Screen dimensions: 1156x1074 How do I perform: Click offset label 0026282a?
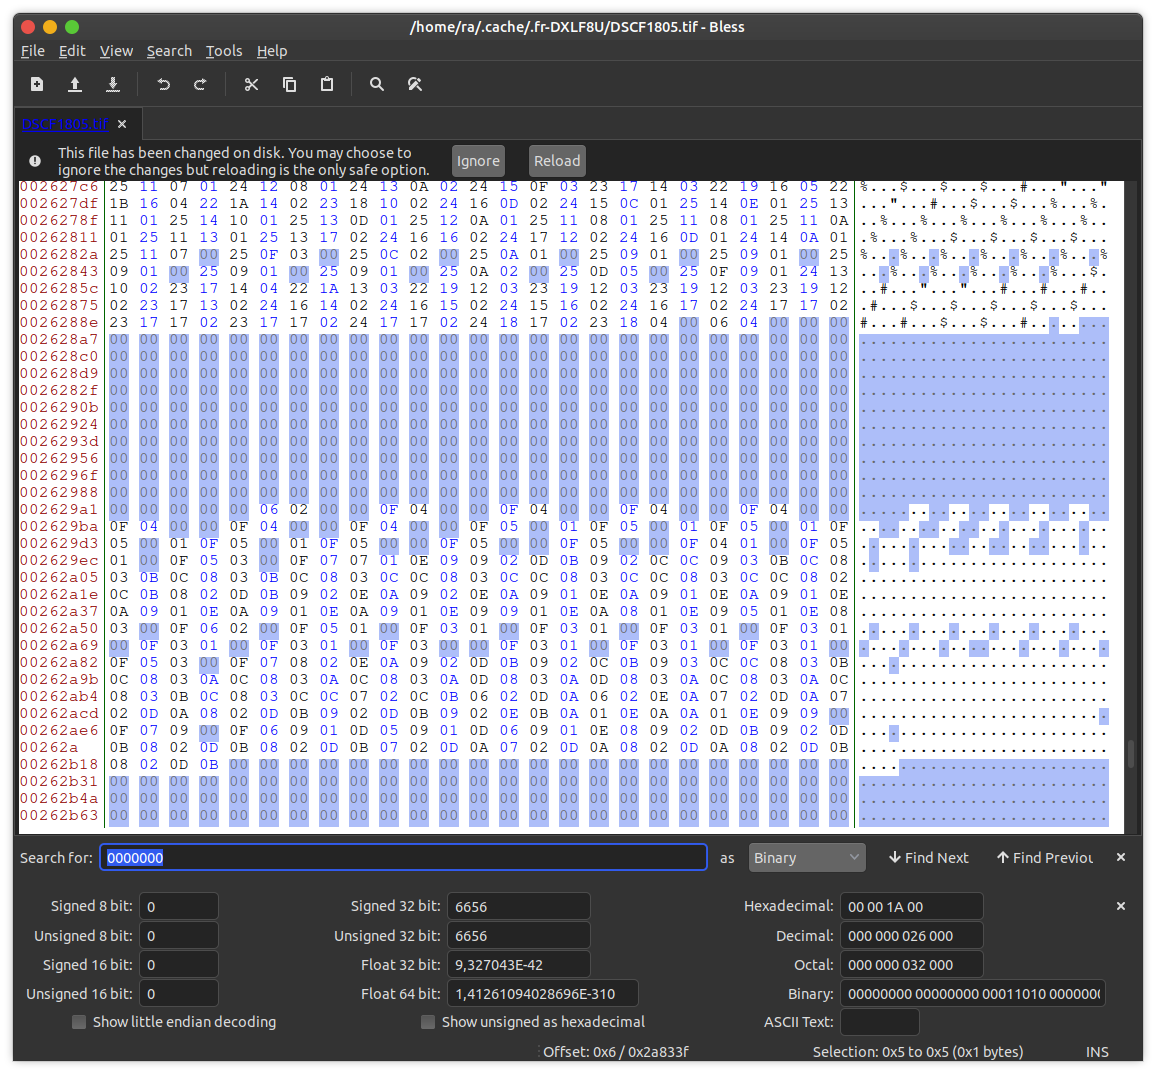click(x=59, y=254)
